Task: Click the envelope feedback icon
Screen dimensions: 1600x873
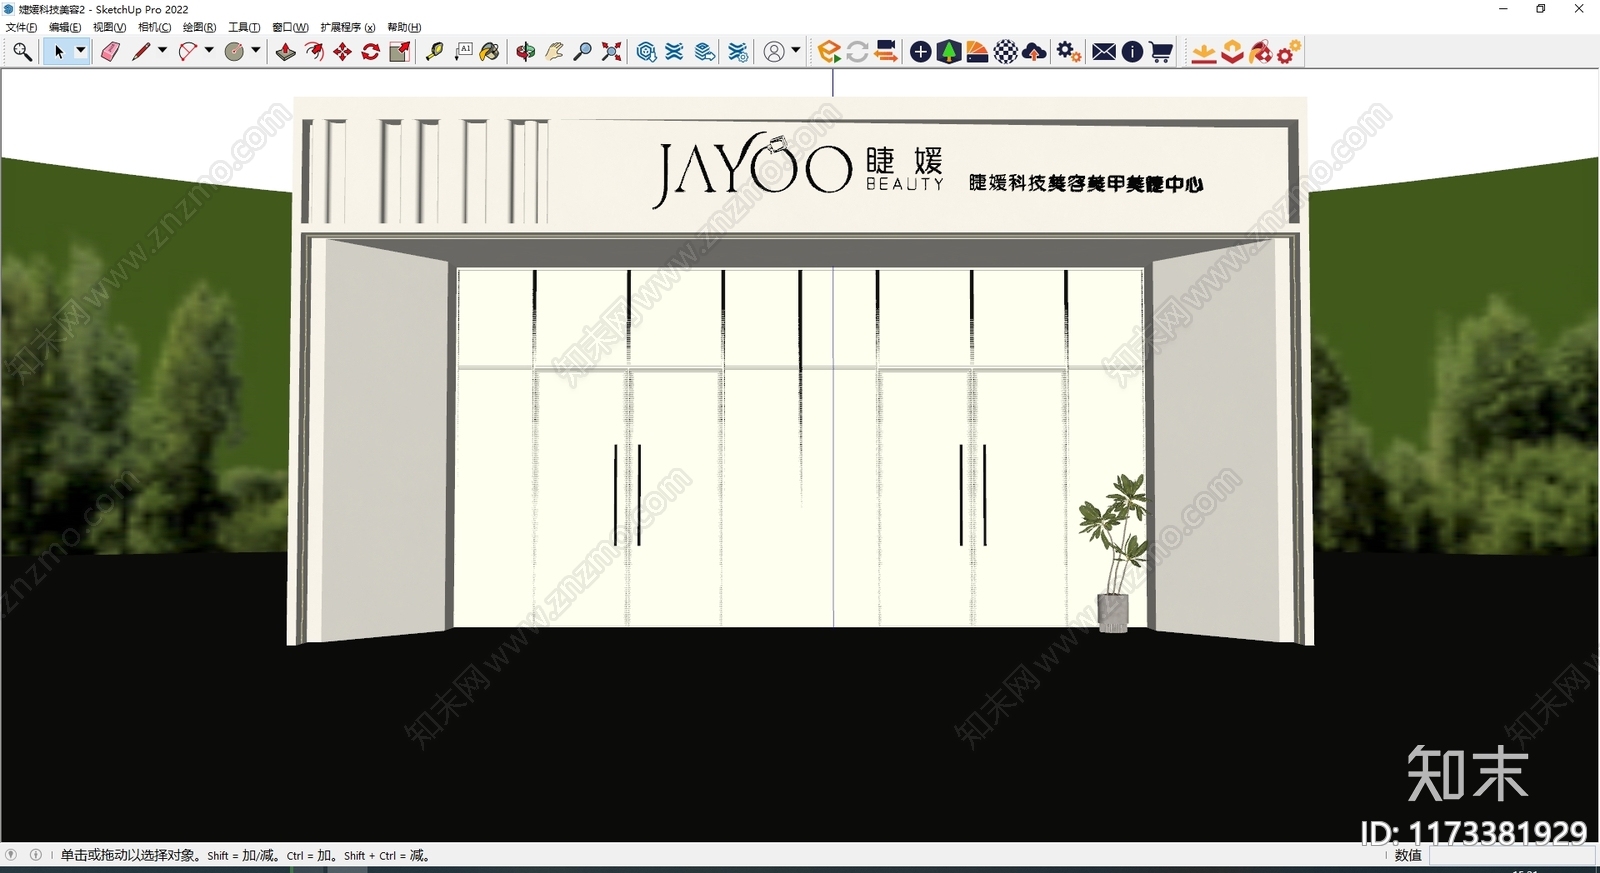Action: coord(1104,52)
